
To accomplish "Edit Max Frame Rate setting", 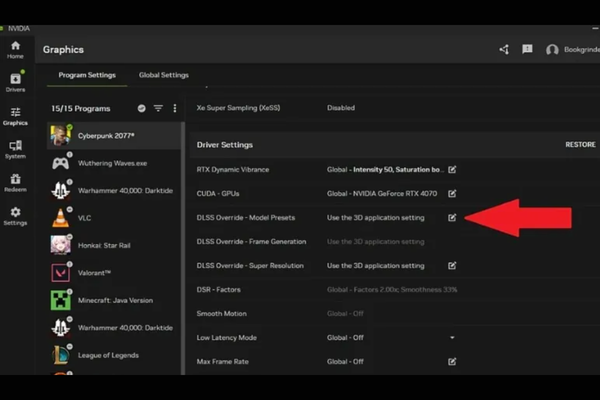I will coord(452,362).
